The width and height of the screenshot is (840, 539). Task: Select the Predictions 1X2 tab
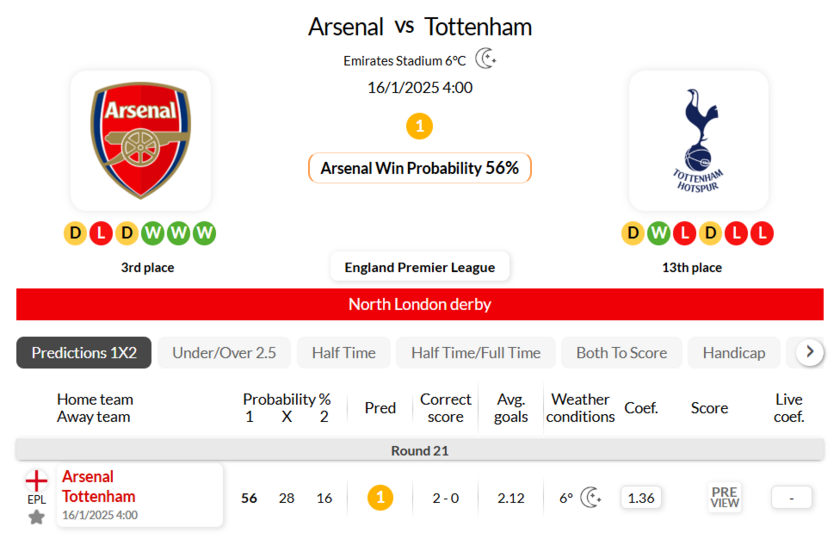point(84,353)
